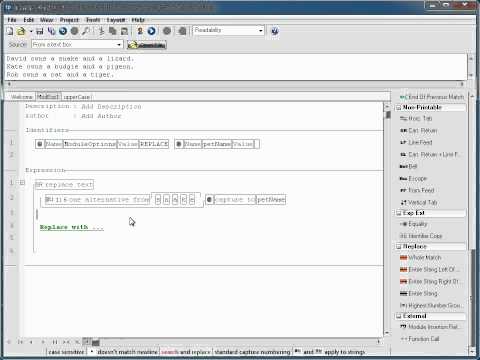The height and width of the screenshot is (360, 480).
Task: Collapse the expression tree toggle at line 1
Action: [x=22, y=182]
